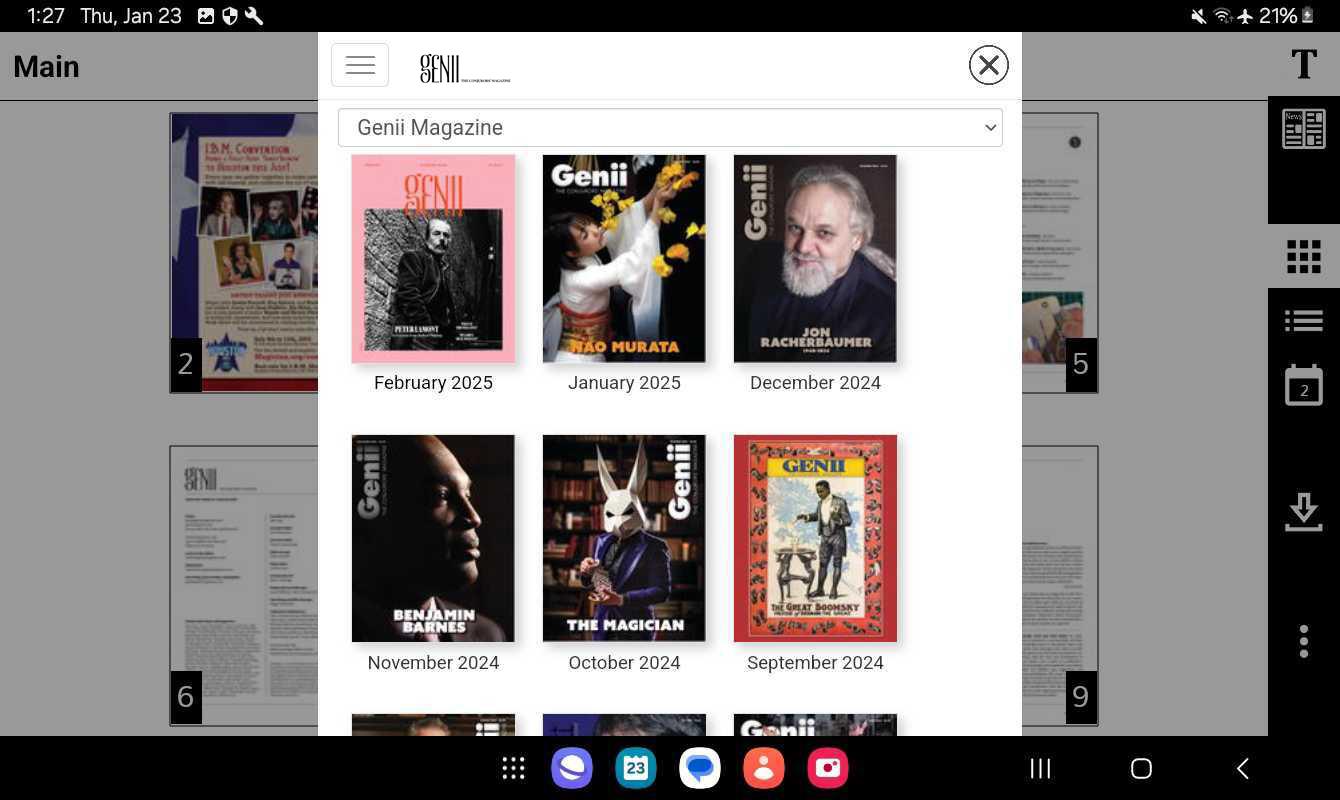The width and height of the screenshot is (1340, 800).
Task: Click the Genii logo in the dialog header
Action: click(465, 68)
